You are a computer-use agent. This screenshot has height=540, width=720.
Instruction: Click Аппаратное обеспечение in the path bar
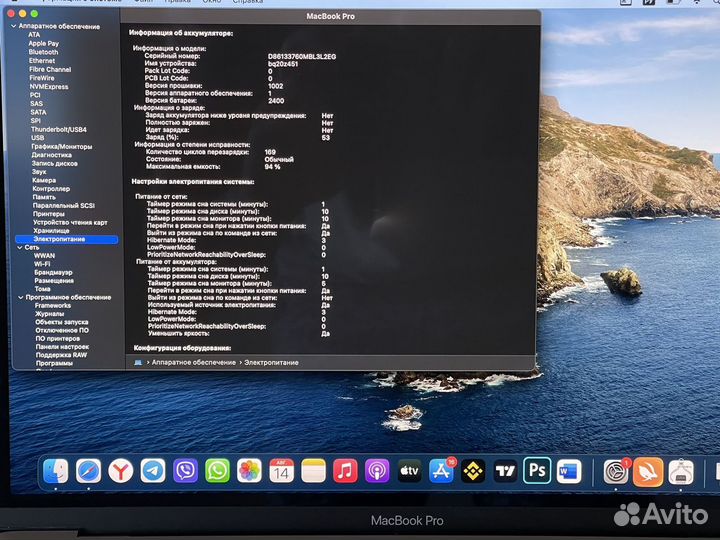pyautogui.click(x=194, y=363)
